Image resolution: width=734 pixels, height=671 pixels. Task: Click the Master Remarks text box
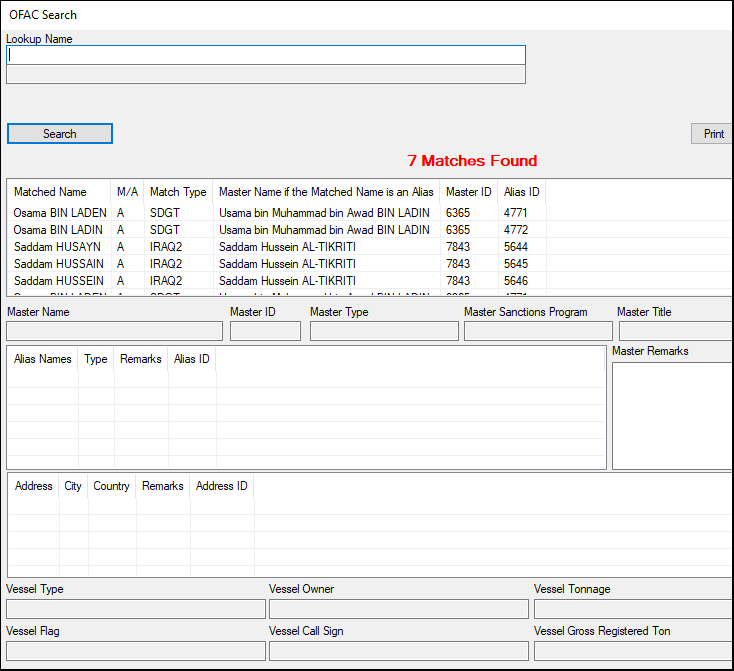click(673, 416)
